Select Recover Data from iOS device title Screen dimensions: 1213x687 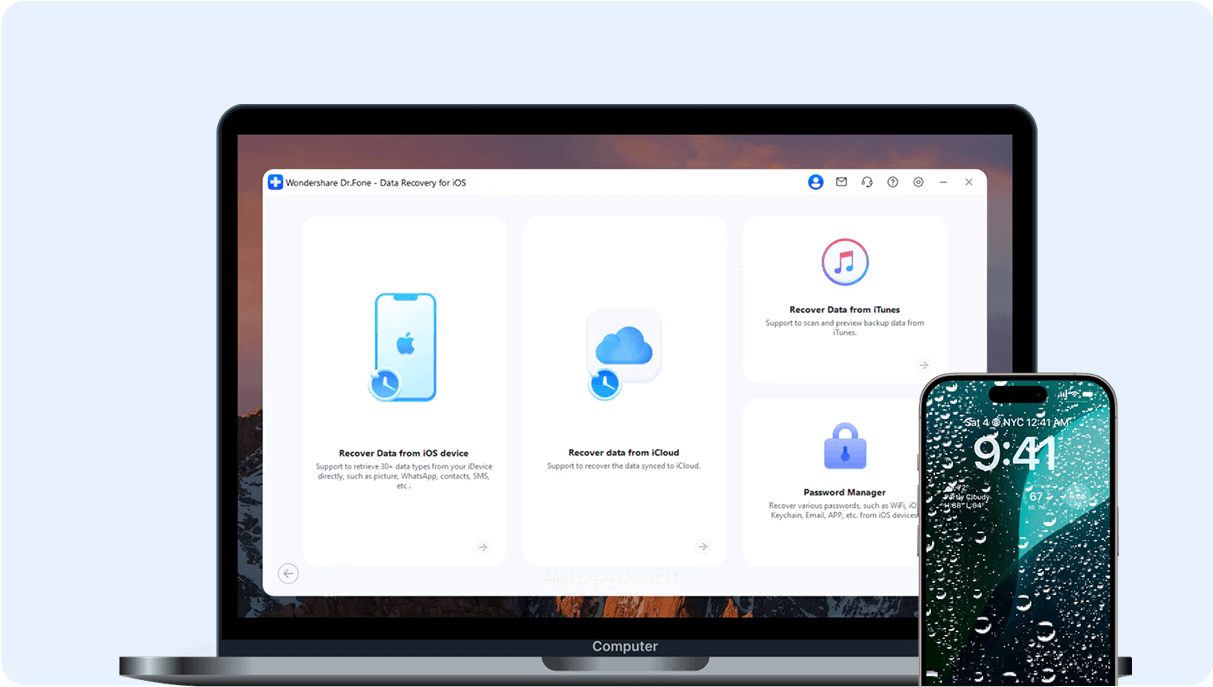click(x=404, y=453)
